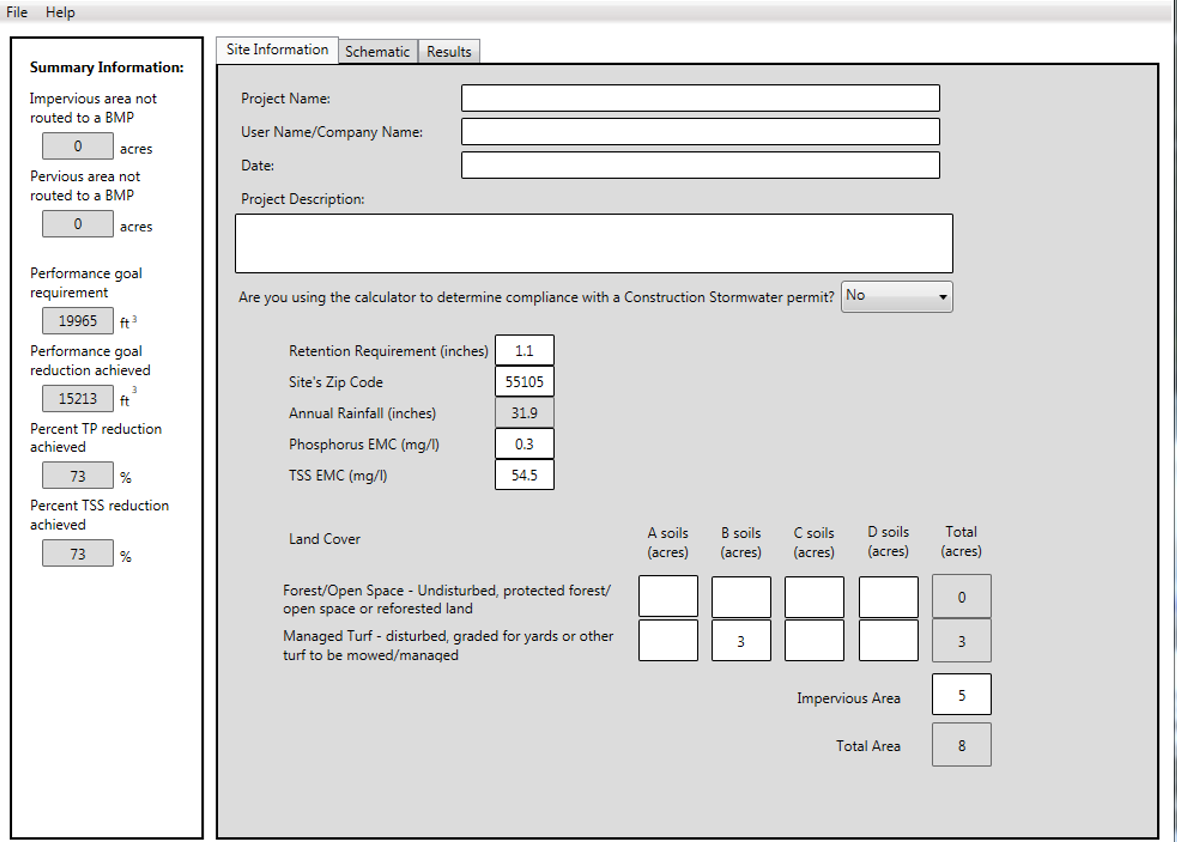Image resolution: width=1177 pixels, height=842 pixels.
Task: Open the Help menu
Action: (60, 12)
